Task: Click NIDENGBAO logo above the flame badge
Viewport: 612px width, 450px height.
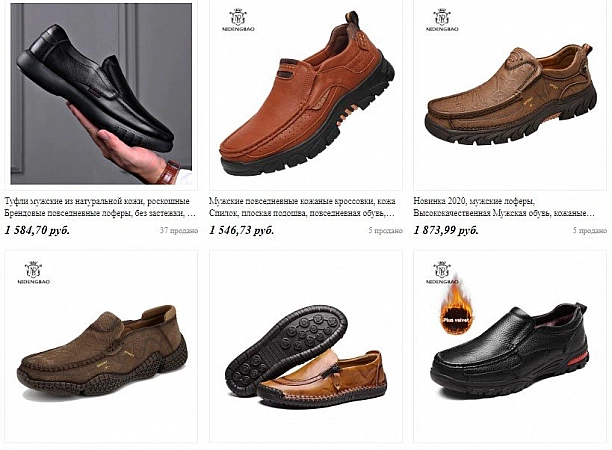Action: pos(442,272)
